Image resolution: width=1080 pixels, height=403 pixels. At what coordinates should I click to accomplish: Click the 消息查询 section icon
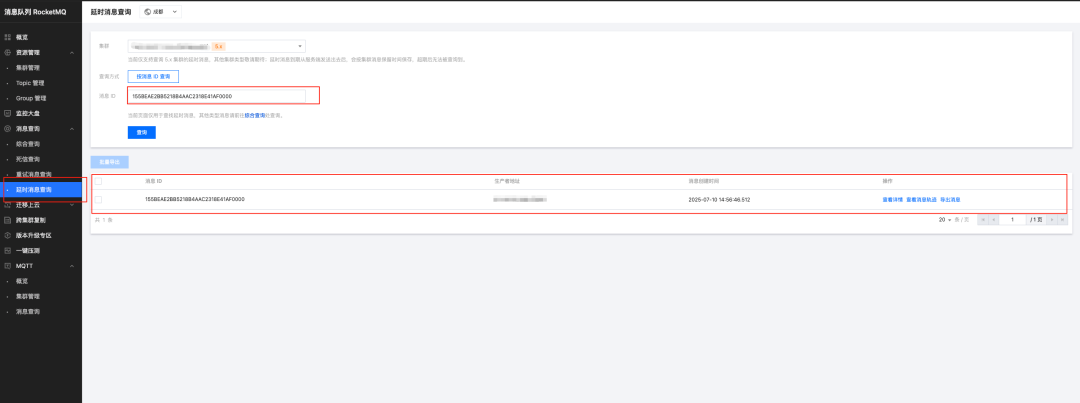coord(8,129)
